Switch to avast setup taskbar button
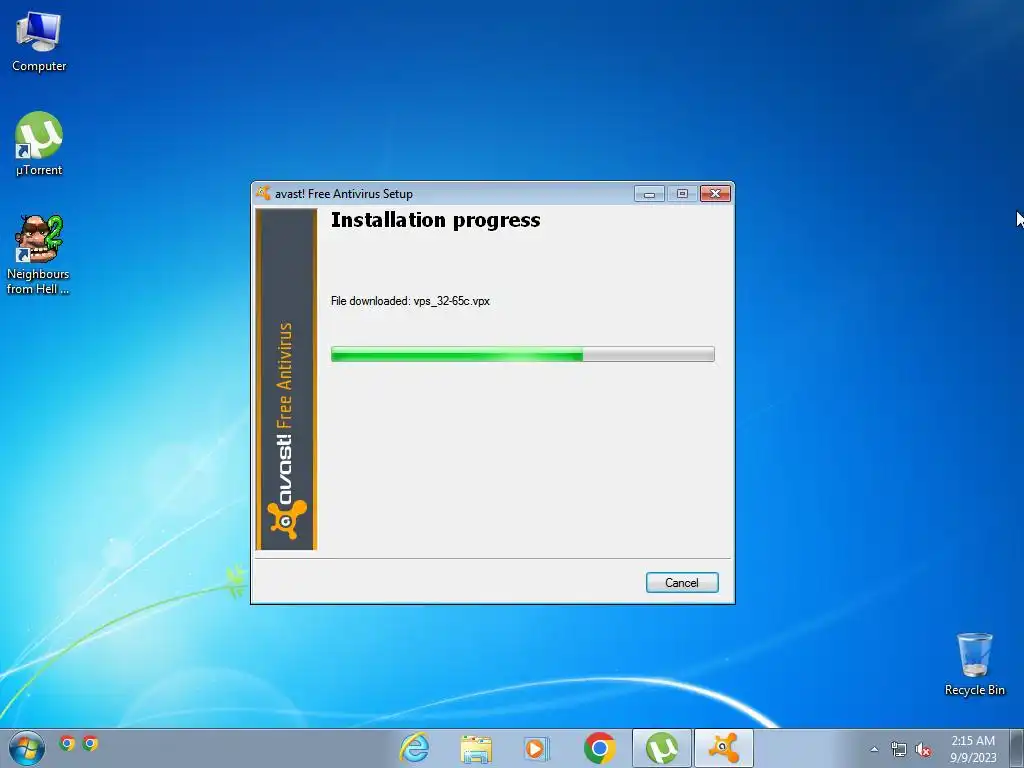This screenshot has height=768, width=1024. tap(723, 748)
